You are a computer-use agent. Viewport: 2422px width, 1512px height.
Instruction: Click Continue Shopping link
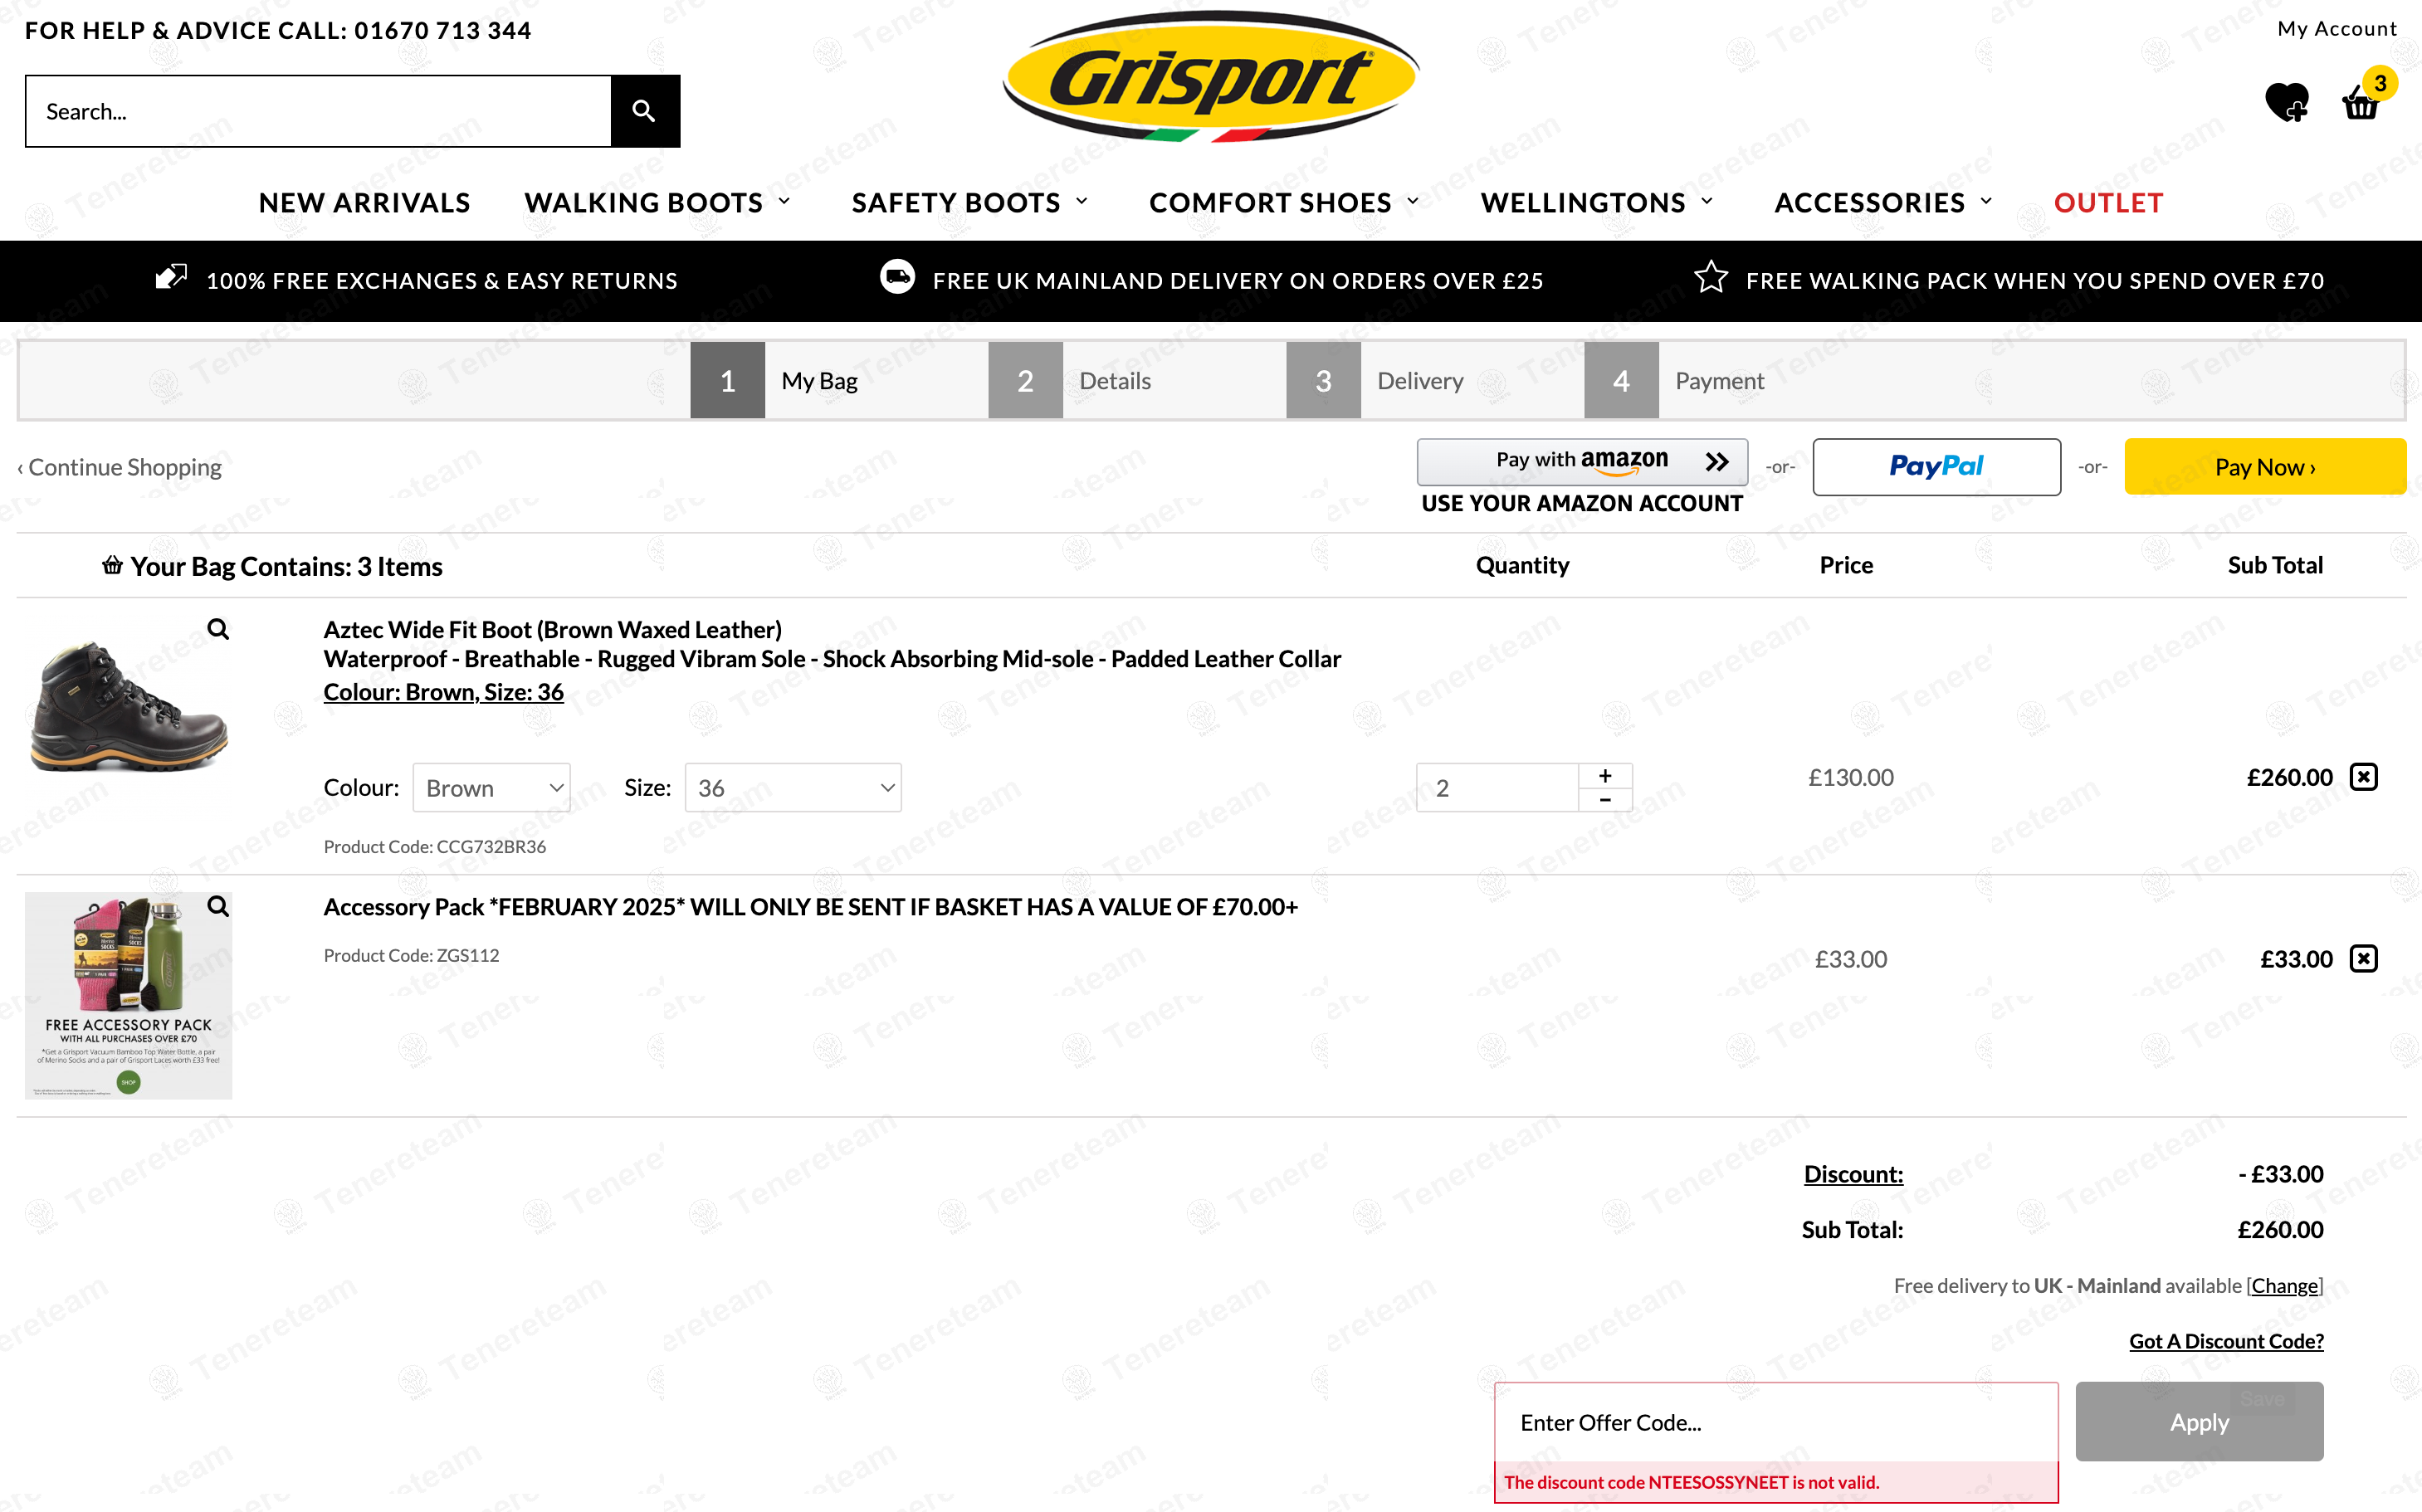120,467
